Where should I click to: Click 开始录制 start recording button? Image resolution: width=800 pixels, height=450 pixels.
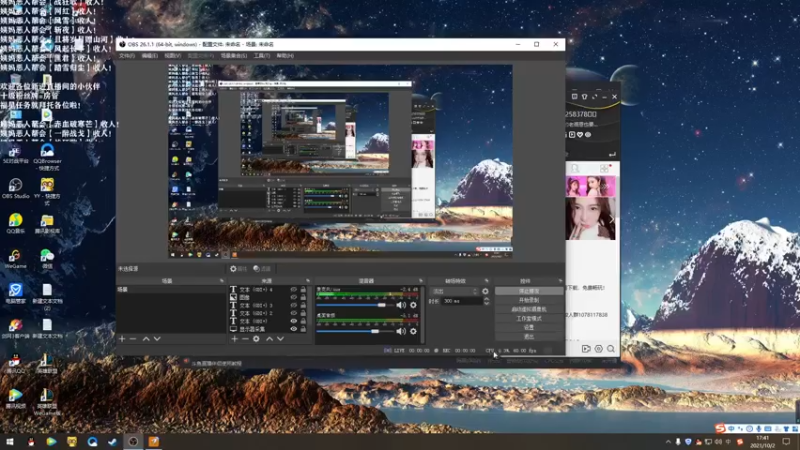pyautogui.click(x=529, y=301)
